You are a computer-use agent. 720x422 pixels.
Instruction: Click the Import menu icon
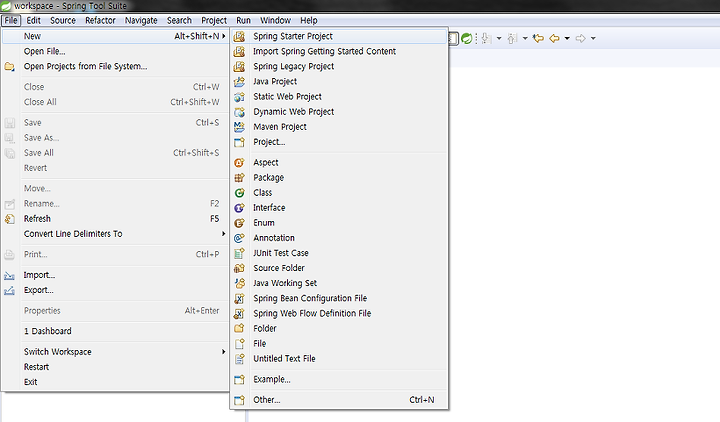[x=9, y=276]
